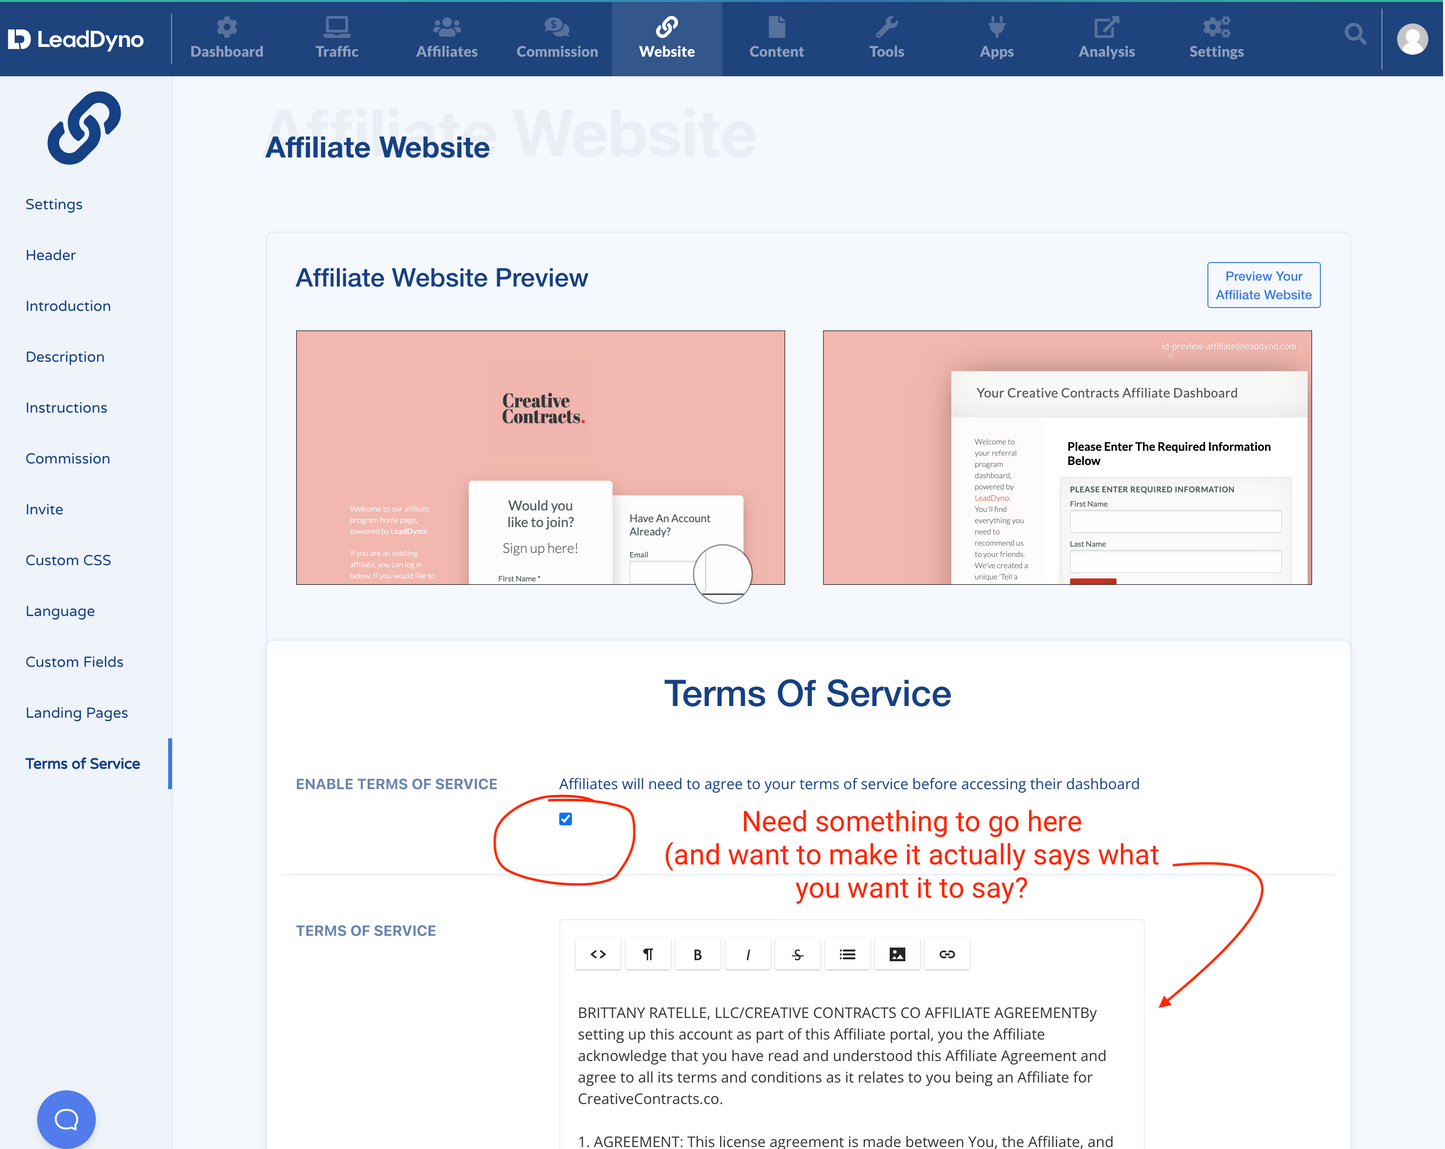Screen dimensions: 1445x1149
Task: Toggle strikethrough formatting
Action: (798, 954)
